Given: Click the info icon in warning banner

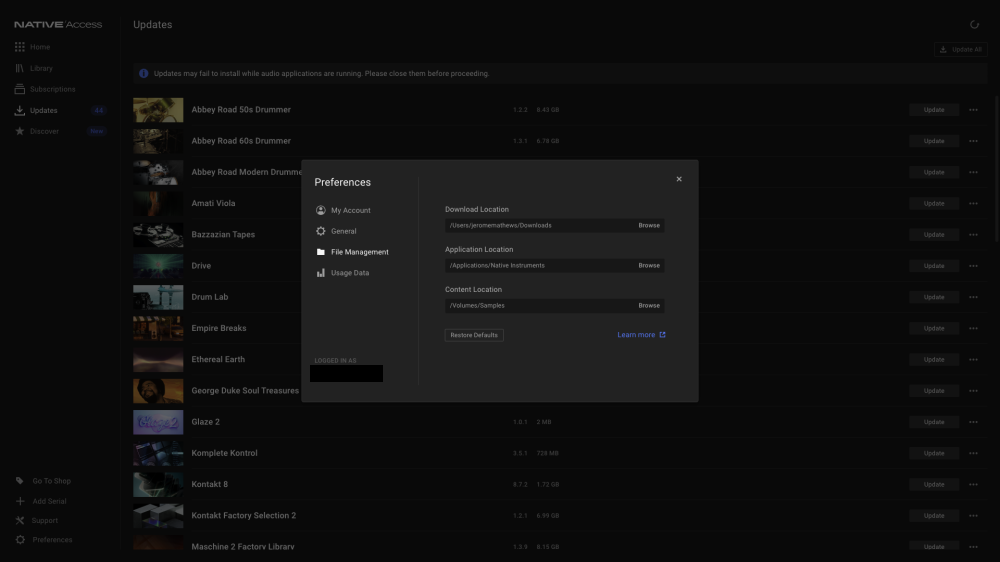Looking at the screenshot, I should (143, 73).
